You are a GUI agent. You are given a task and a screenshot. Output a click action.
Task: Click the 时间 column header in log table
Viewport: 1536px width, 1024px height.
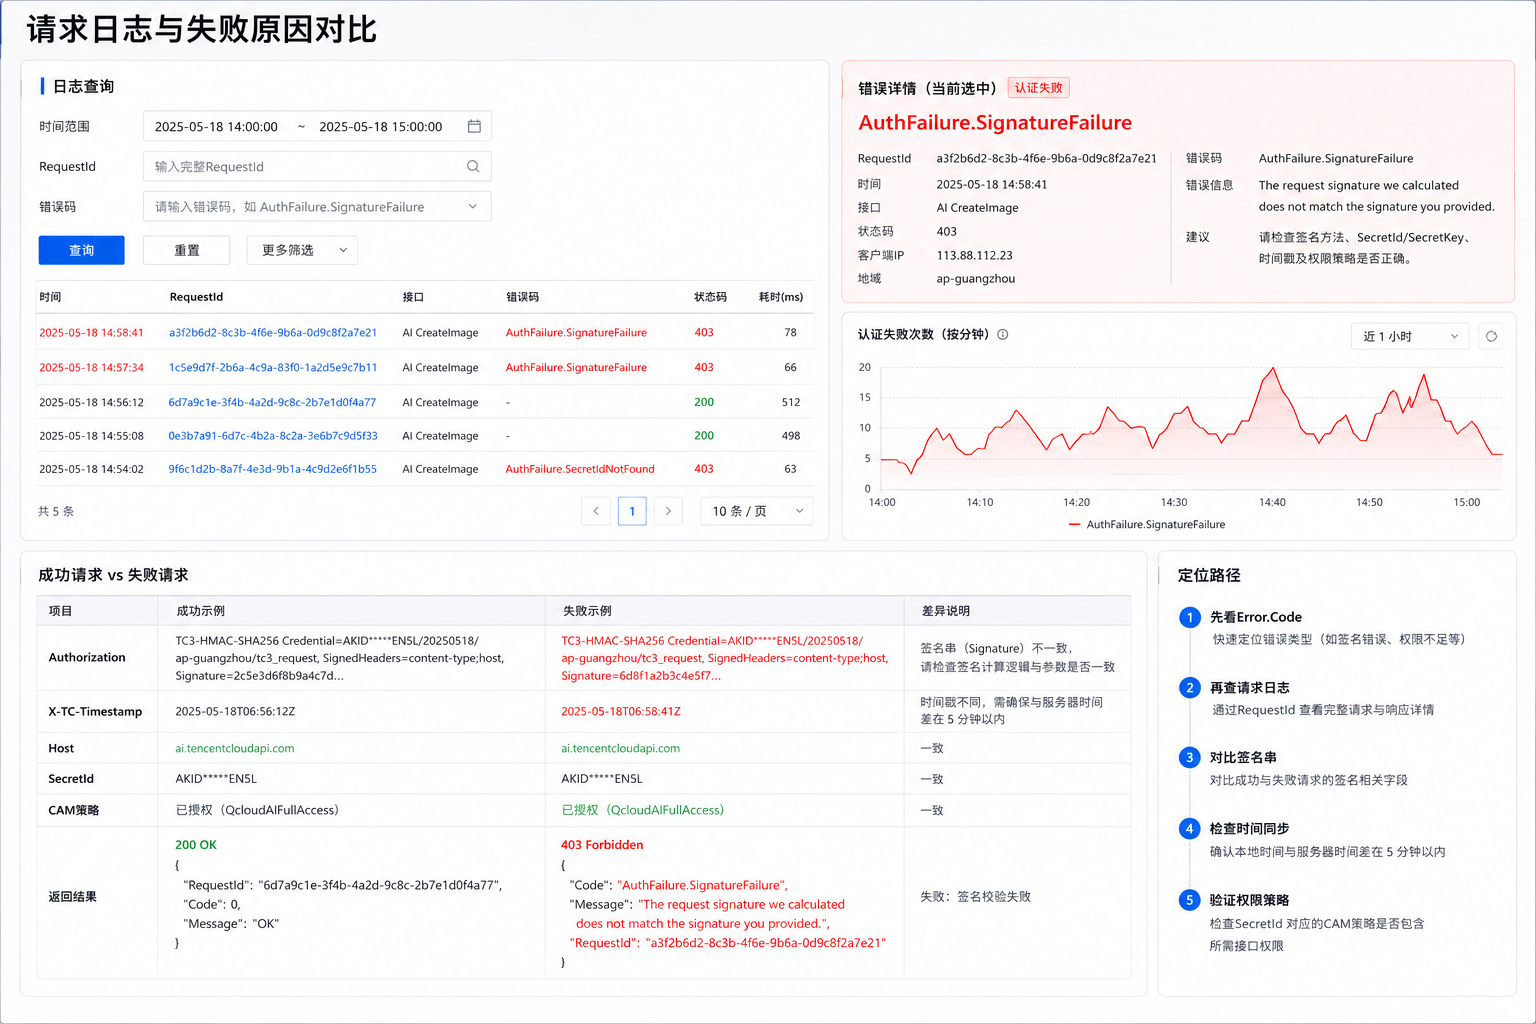[50, 297]
